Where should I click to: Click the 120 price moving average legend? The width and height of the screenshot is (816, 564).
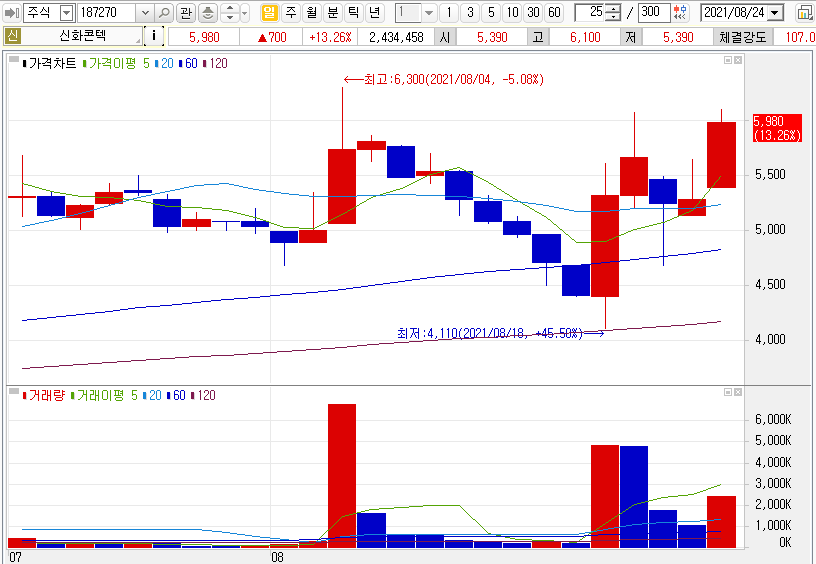215,63
